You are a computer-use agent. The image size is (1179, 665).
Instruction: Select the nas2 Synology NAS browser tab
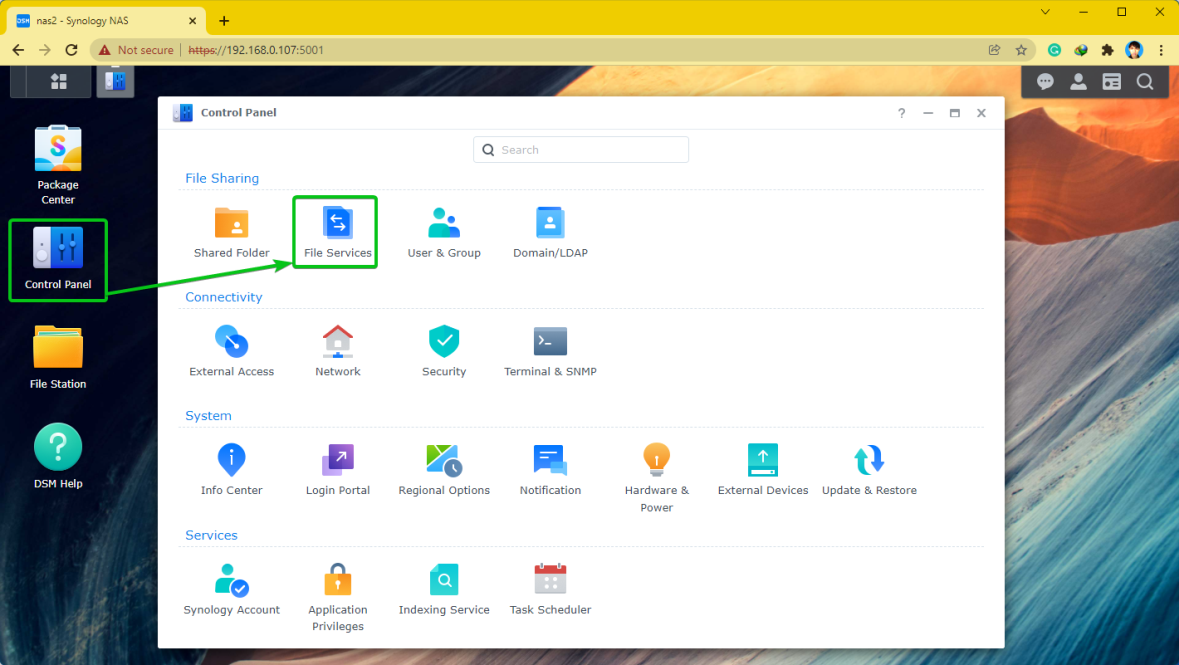click(105, 21)
